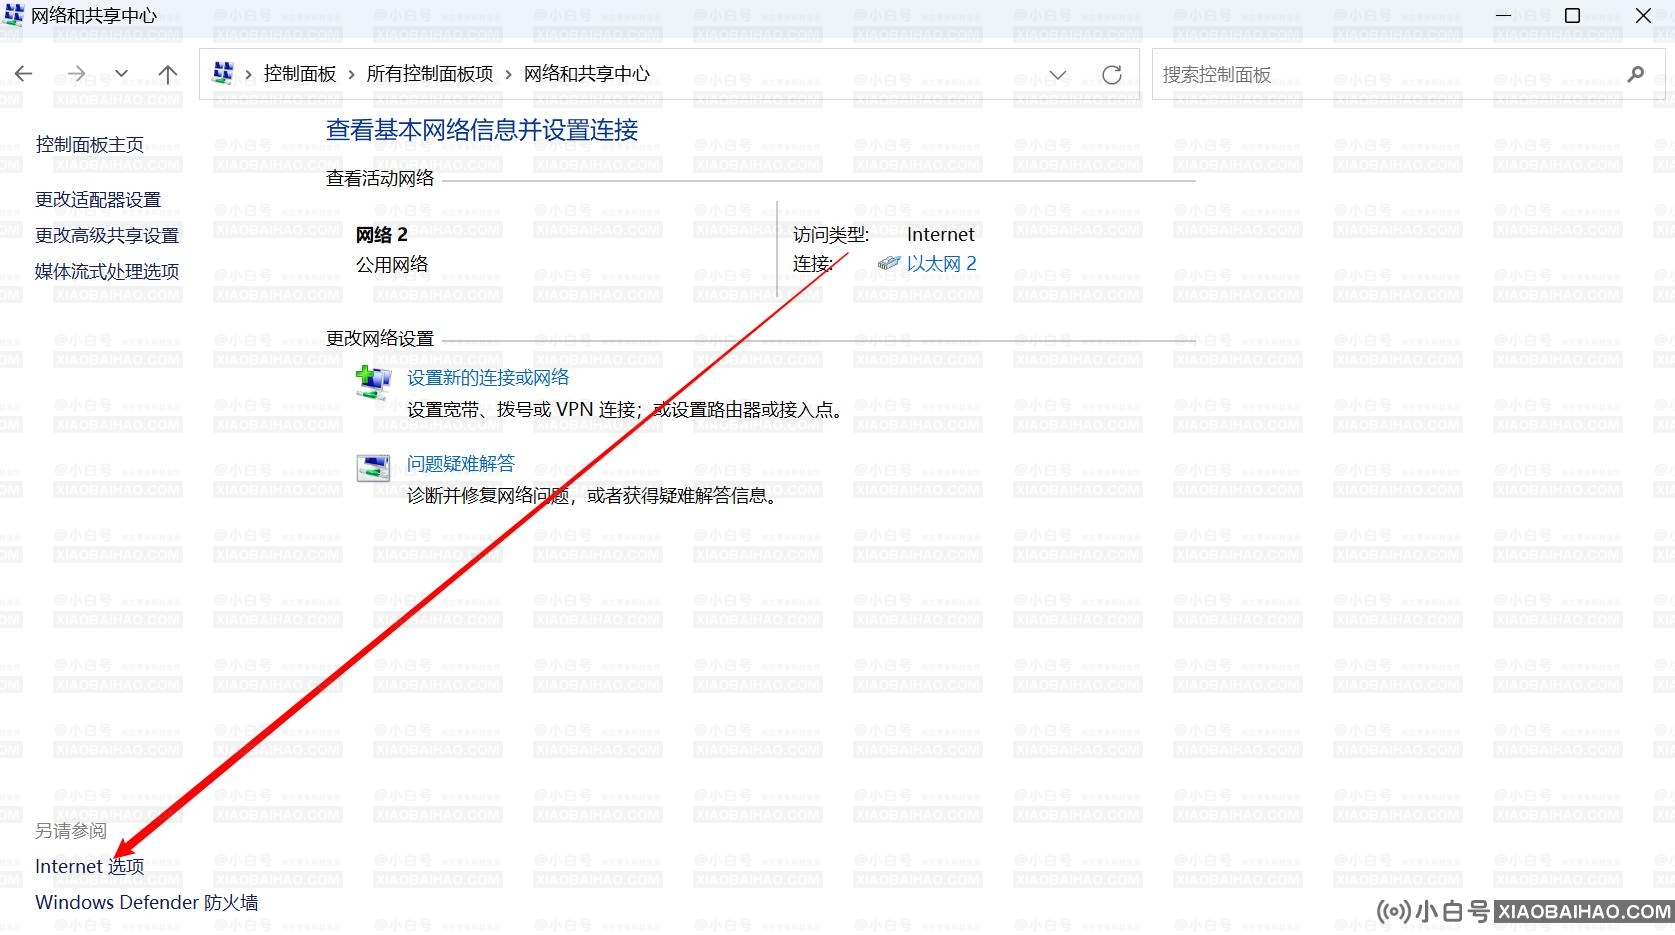Open 控制面板主页 link

click(x=90, y=145)
